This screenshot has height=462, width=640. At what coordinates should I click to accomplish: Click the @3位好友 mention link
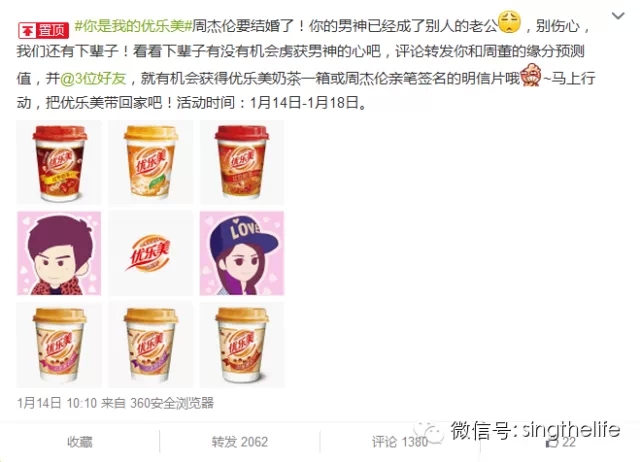point(93,78)
